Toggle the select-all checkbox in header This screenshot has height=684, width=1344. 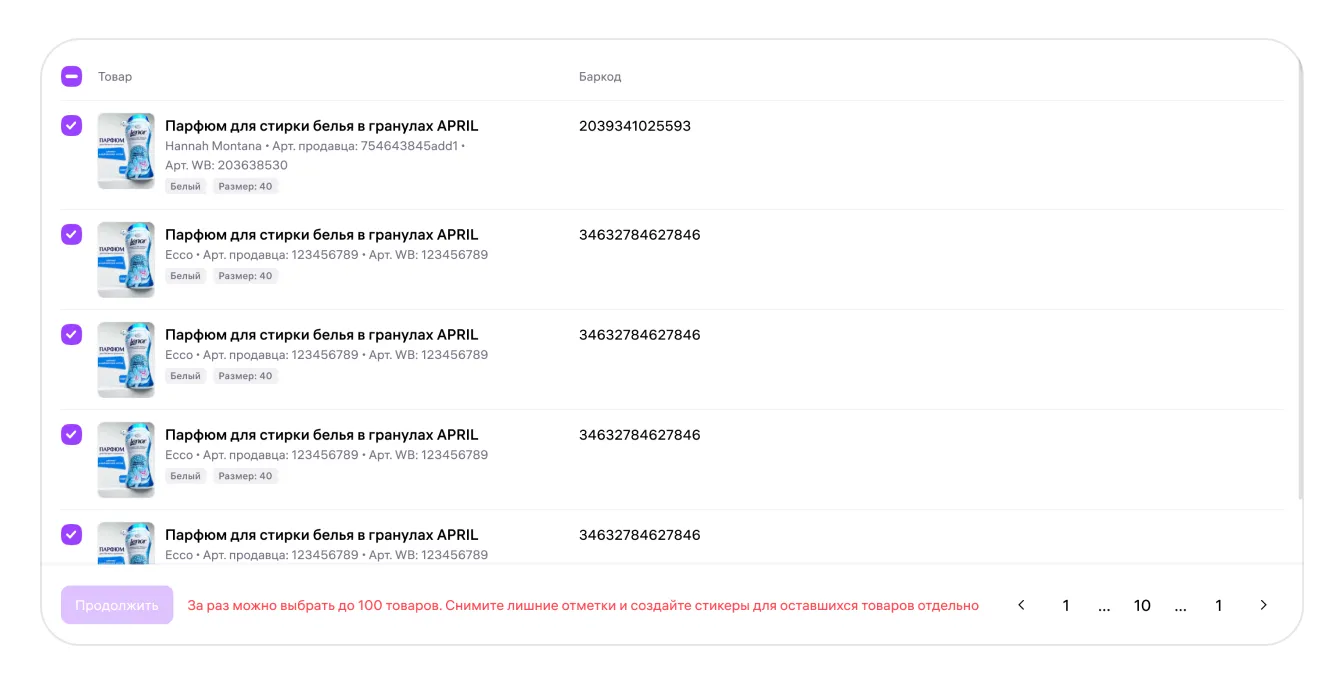click(71, 77)
